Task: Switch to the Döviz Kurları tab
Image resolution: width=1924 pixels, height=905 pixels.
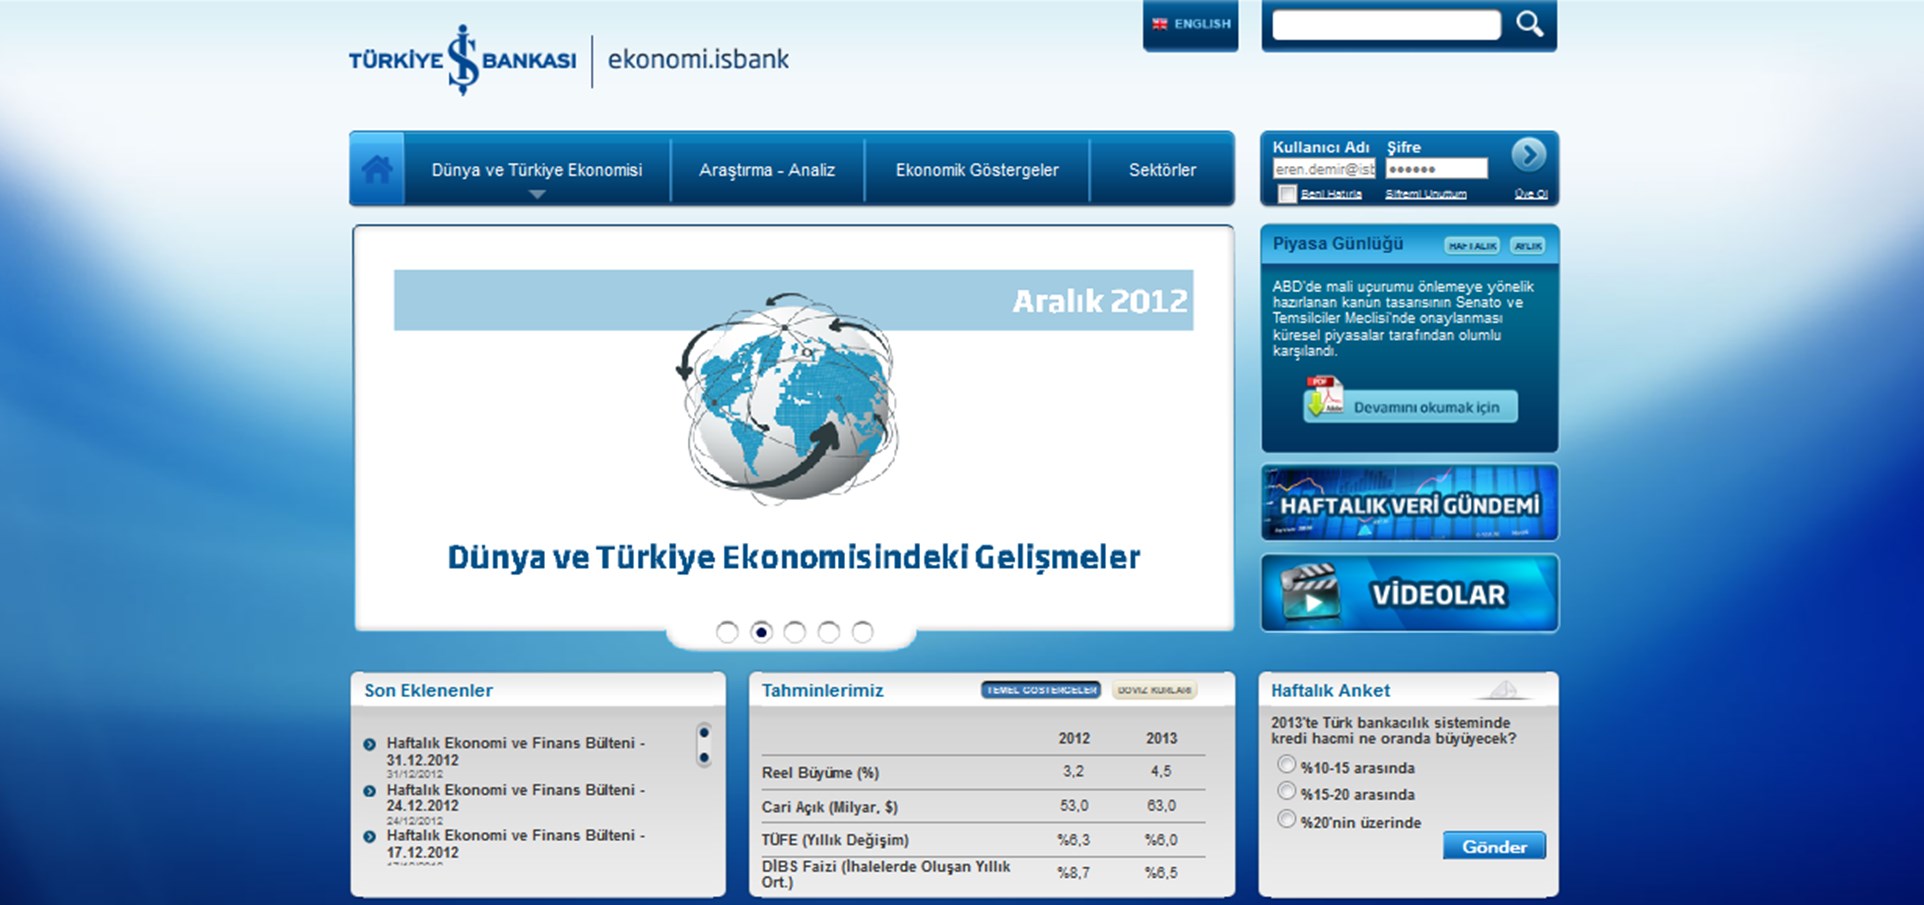Action: [1154, 690]
